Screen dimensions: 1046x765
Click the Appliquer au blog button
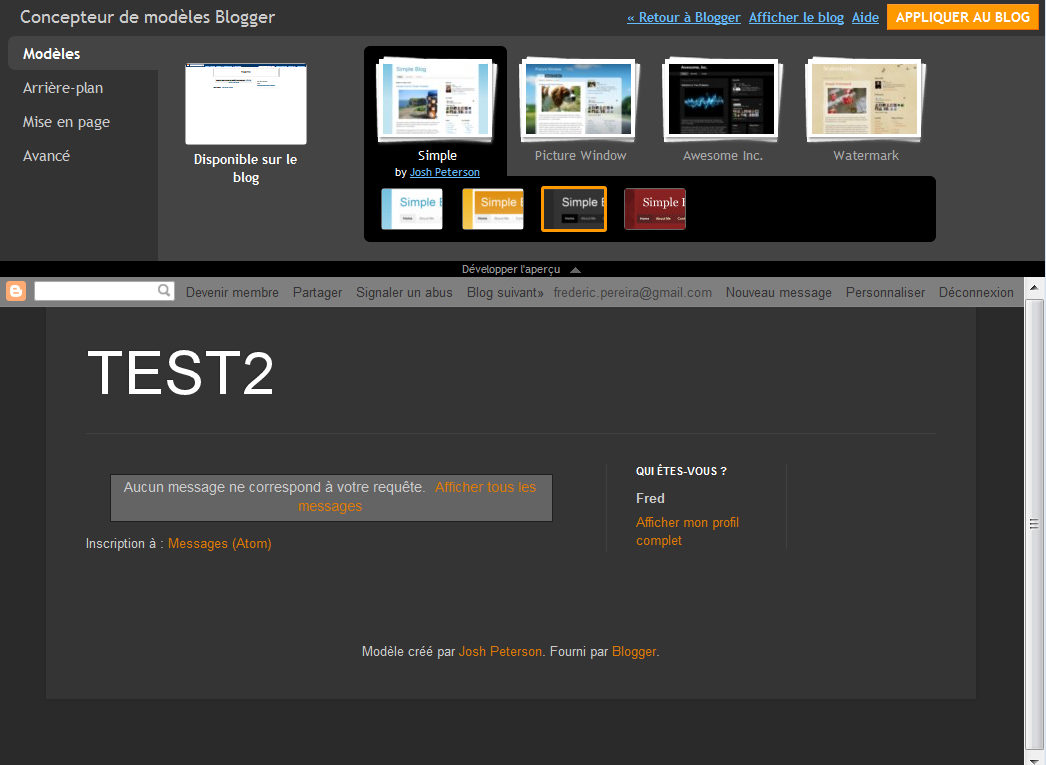pyautogui.click(x=963, y=17)
